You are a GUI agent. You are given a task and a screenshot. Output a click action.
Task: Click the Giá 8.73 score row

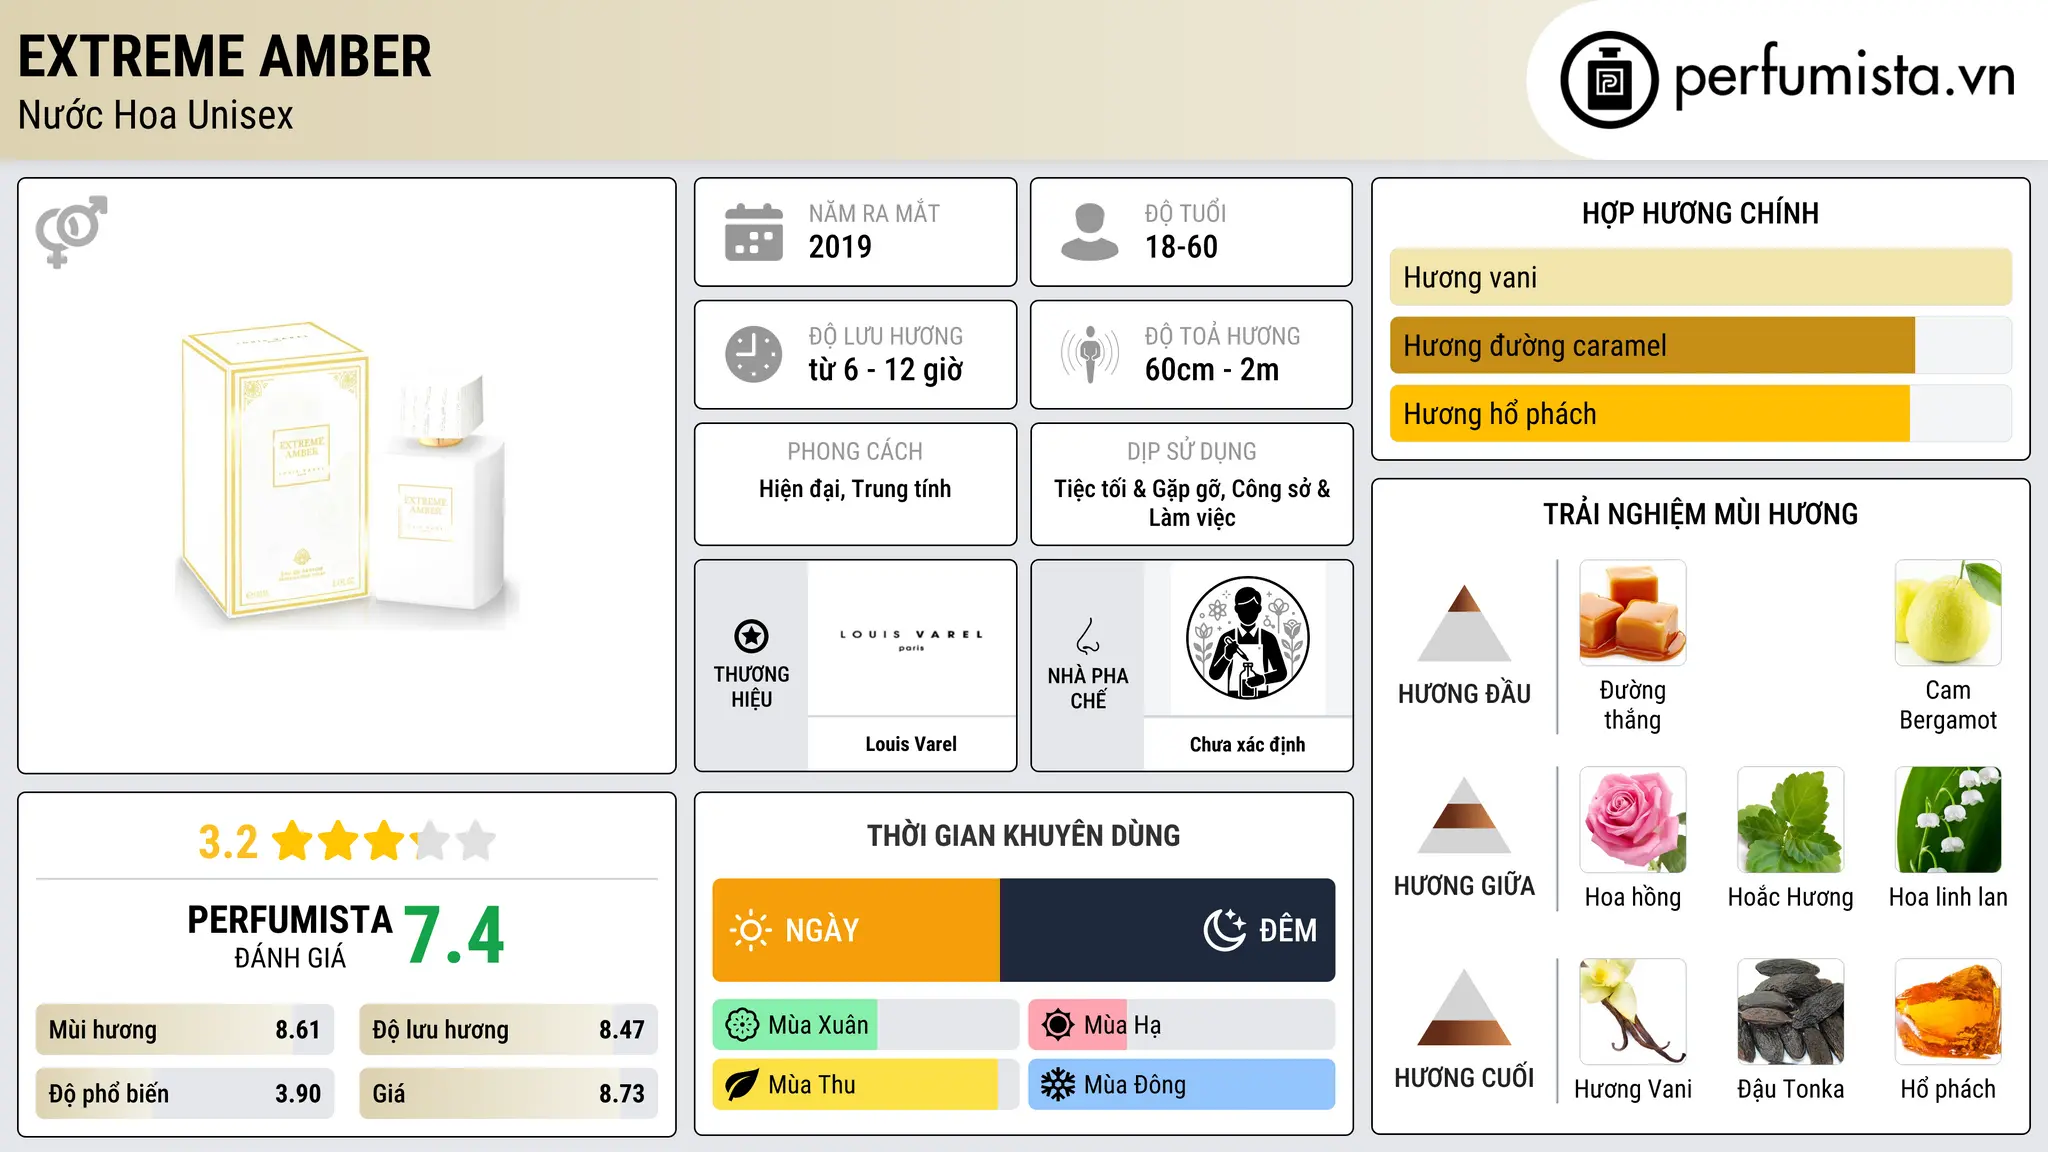pos(508,1093)
